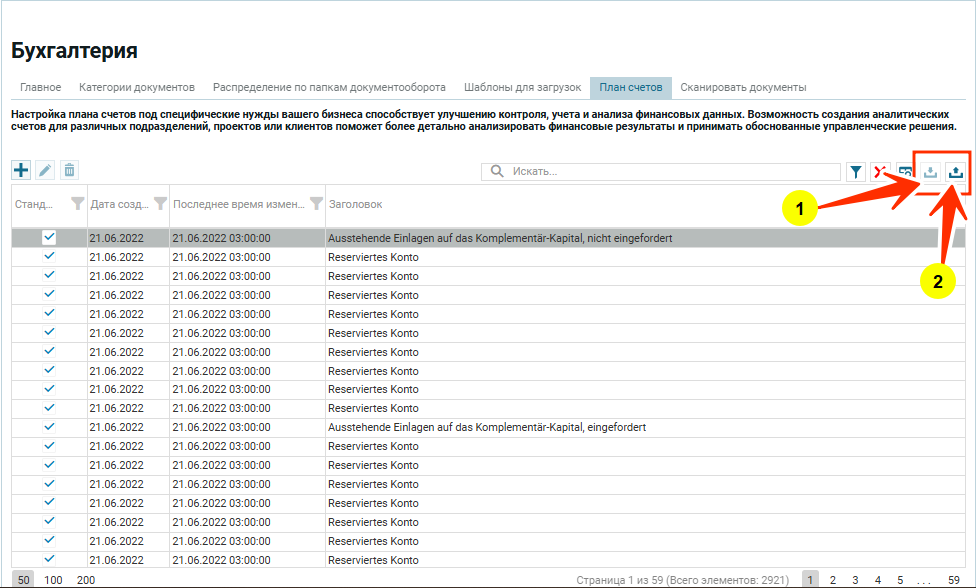Go to page 2 in pagination

832,580
